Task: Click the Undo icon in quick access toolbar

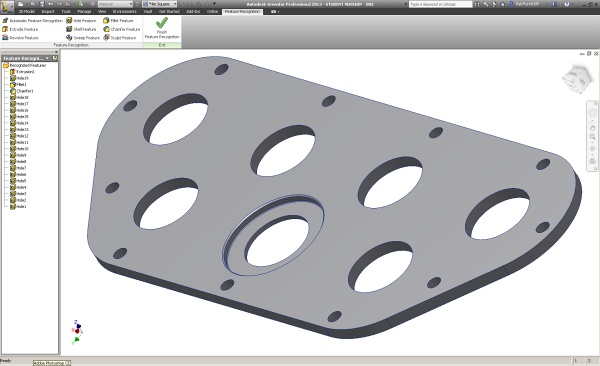Action: tap(50, 4)
